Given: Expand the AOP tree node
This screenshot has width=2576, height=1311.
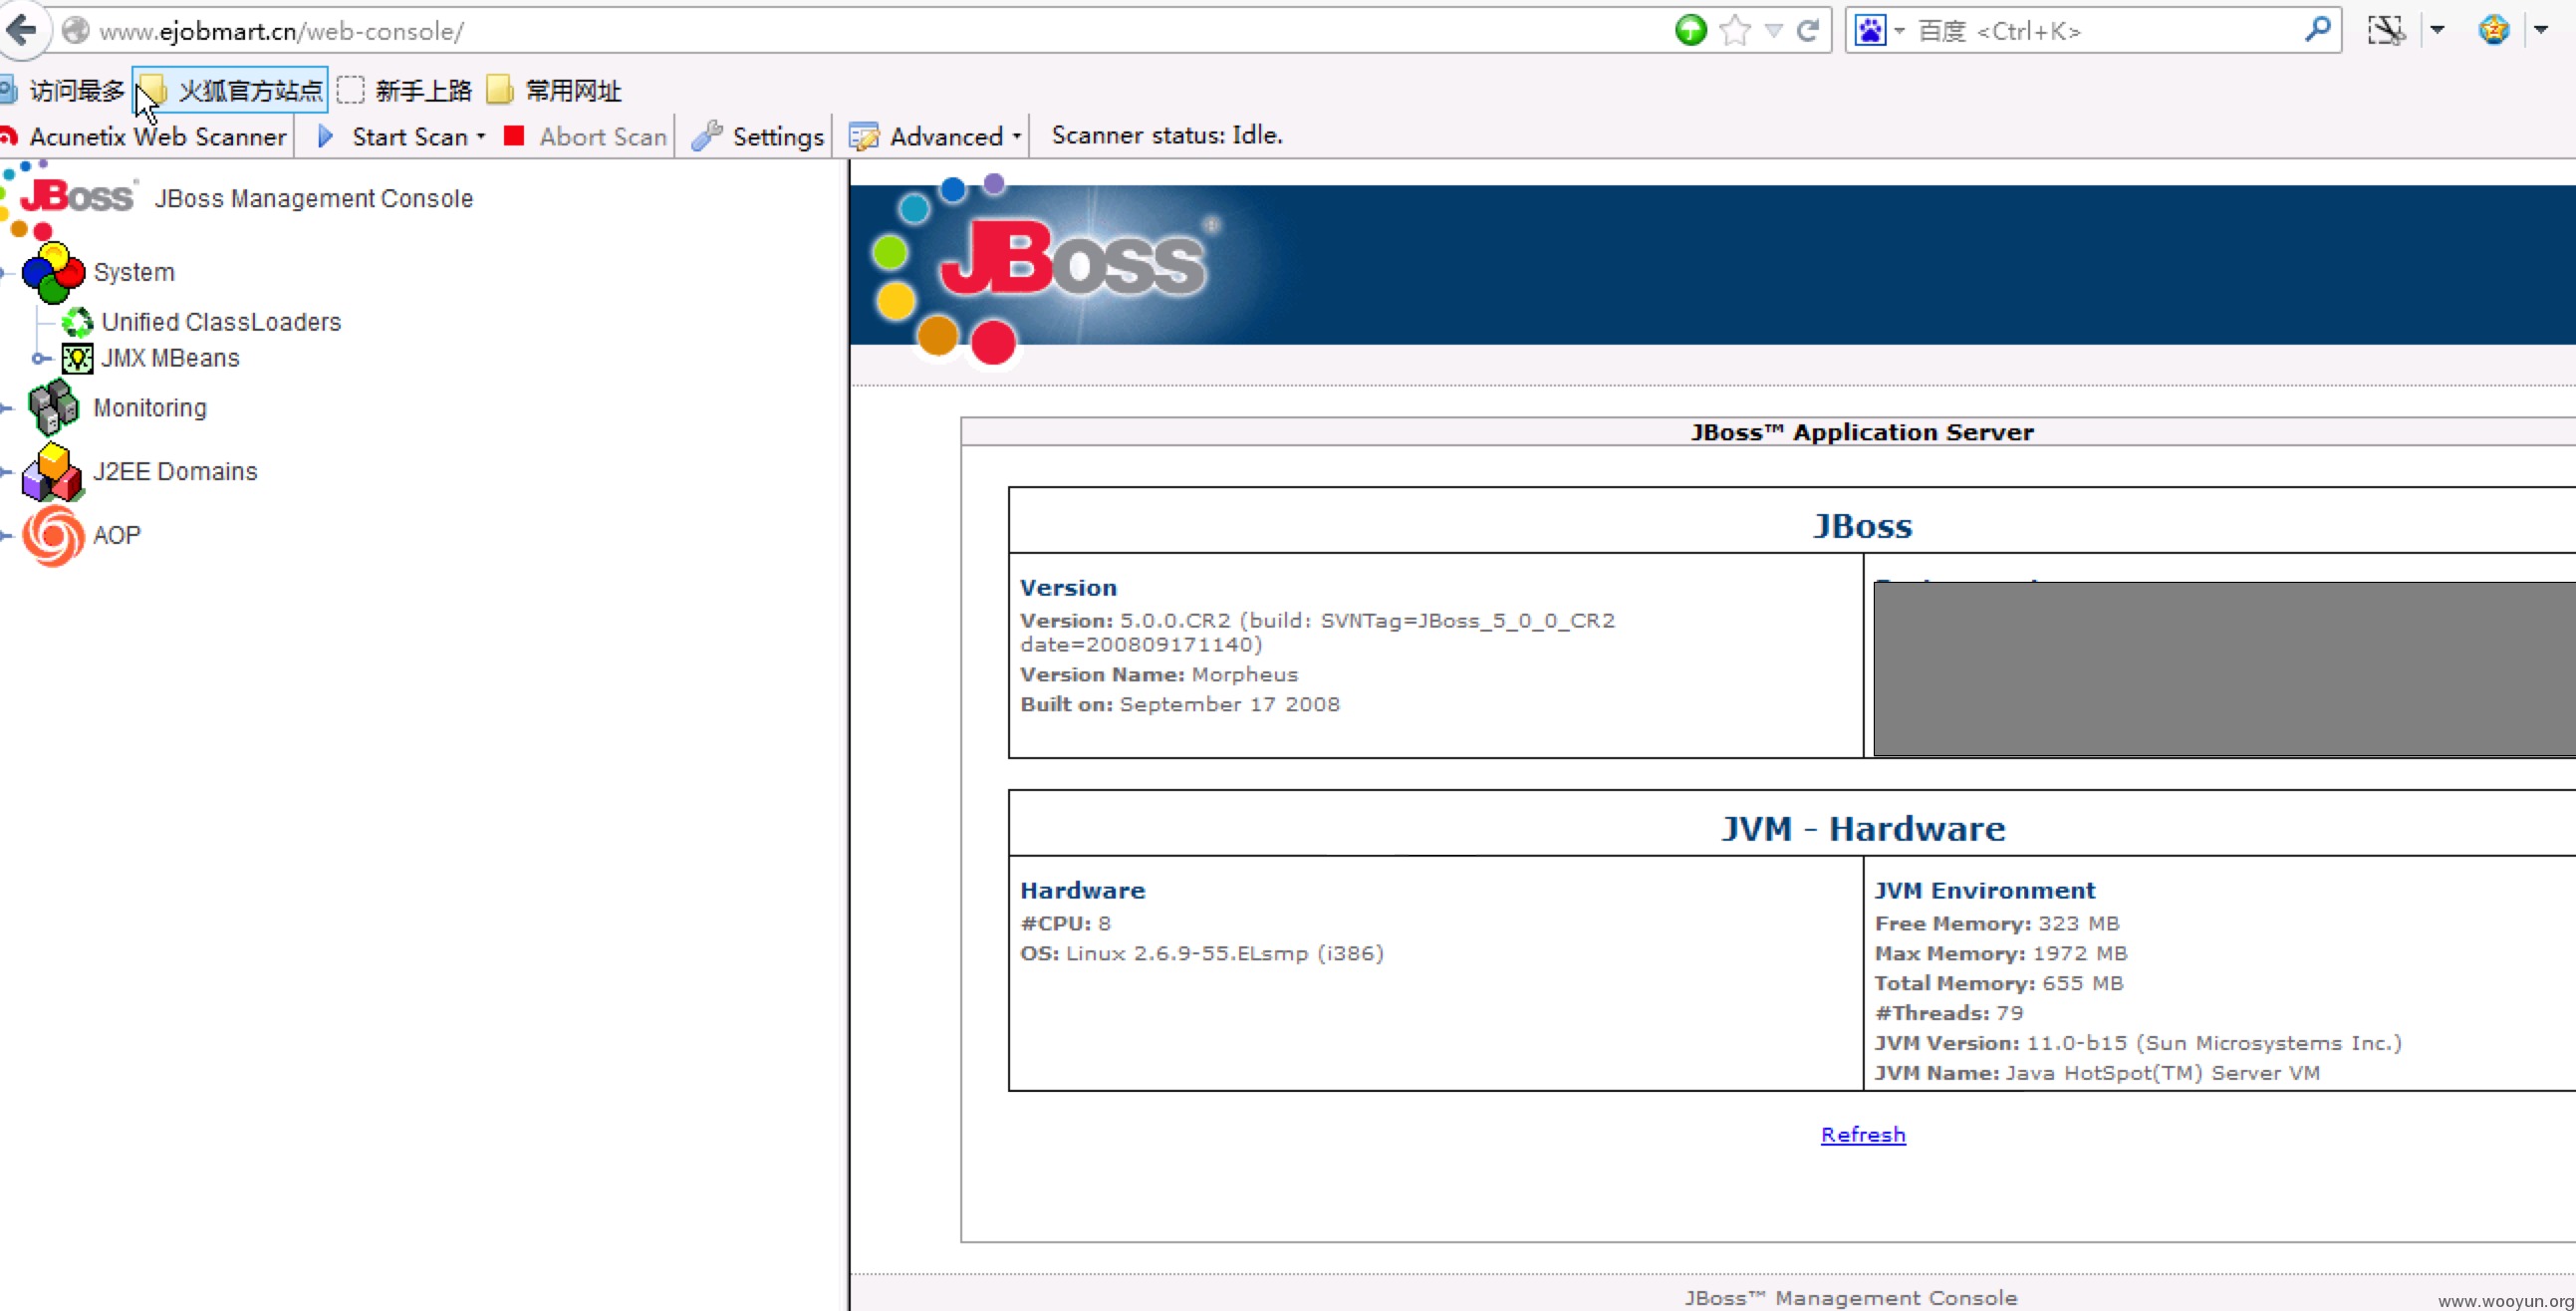Looking at the screenshot, I should 5,536.
